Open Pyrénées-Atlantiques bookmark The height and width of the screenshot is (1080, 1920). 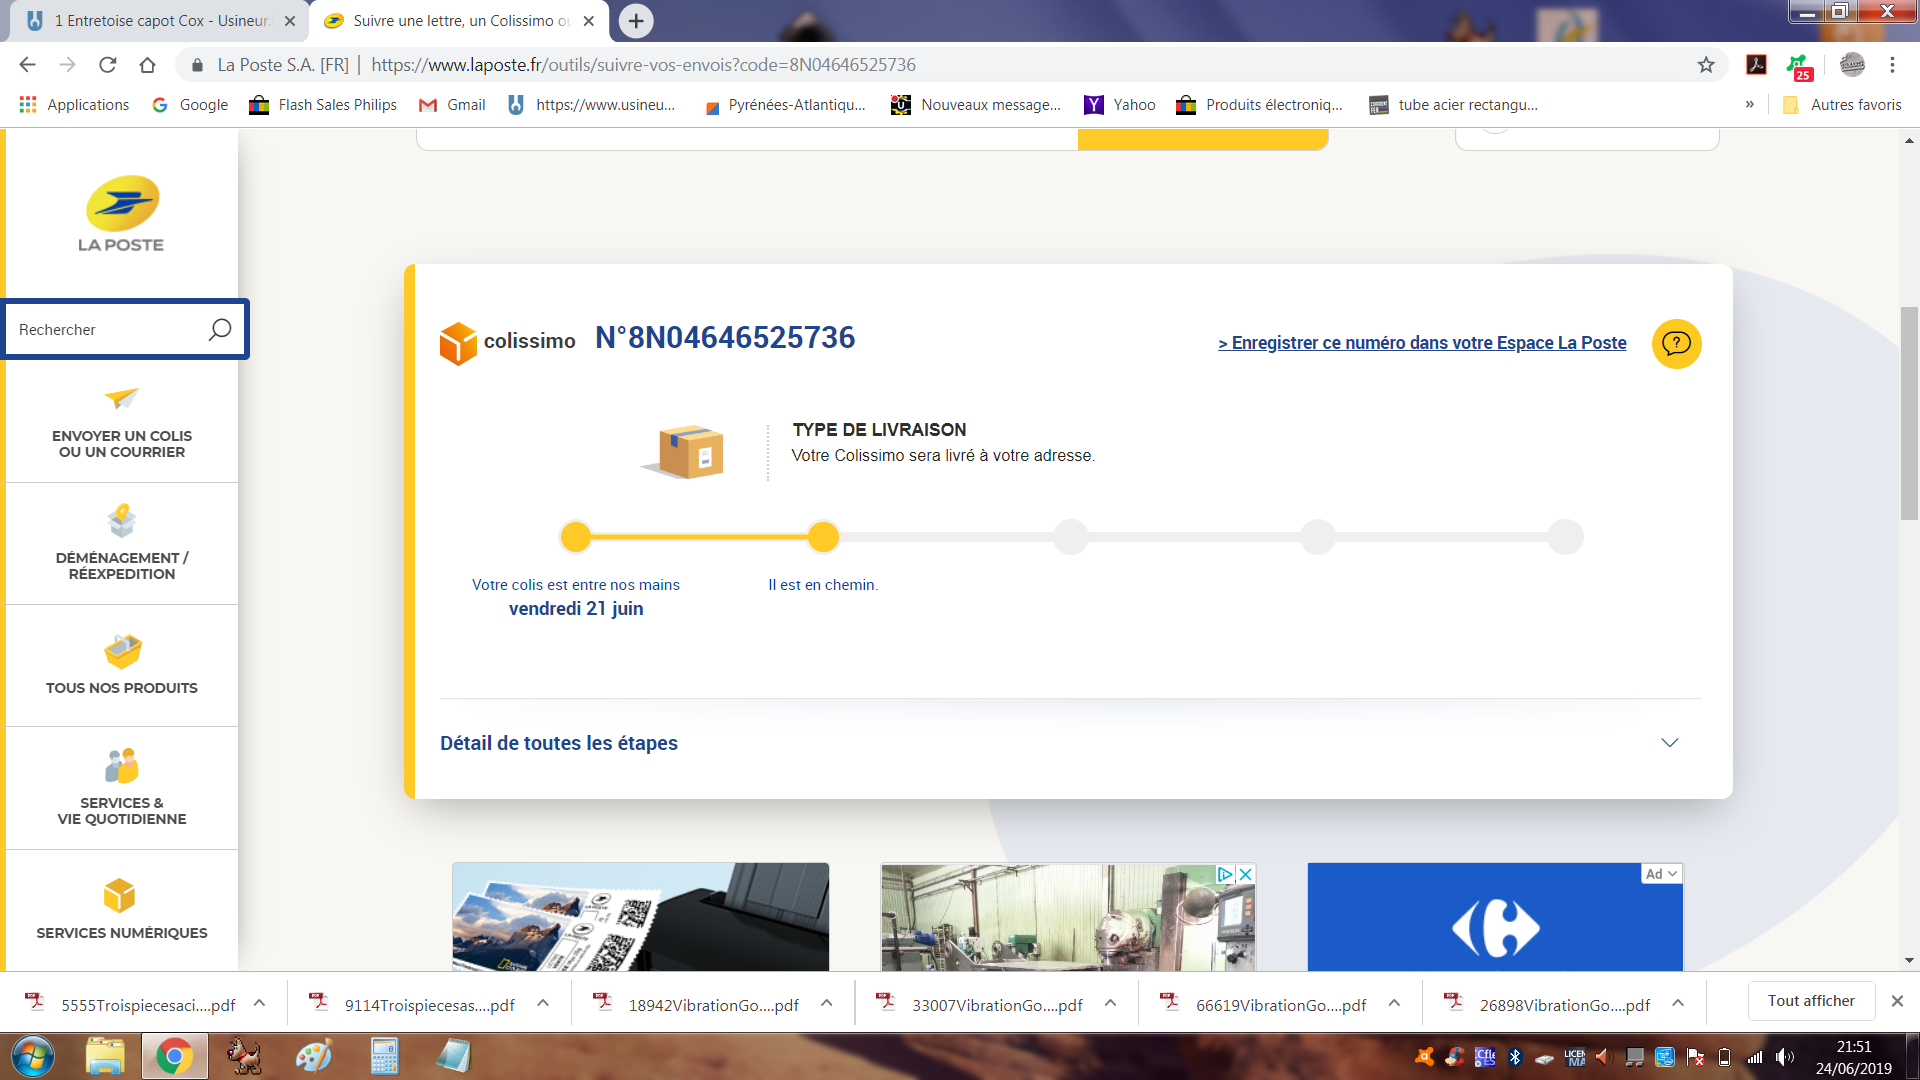(786, 105)
